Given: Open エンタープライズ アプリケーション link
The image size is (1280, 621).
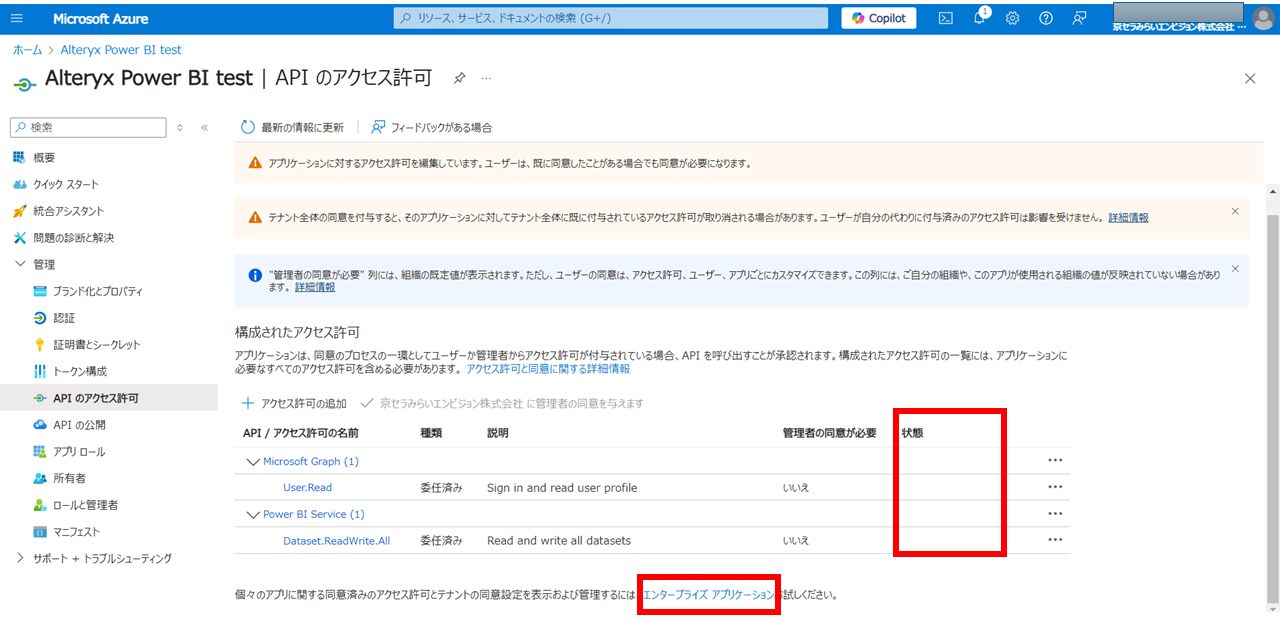Looking at the screenshot, I should coord(709,595).
